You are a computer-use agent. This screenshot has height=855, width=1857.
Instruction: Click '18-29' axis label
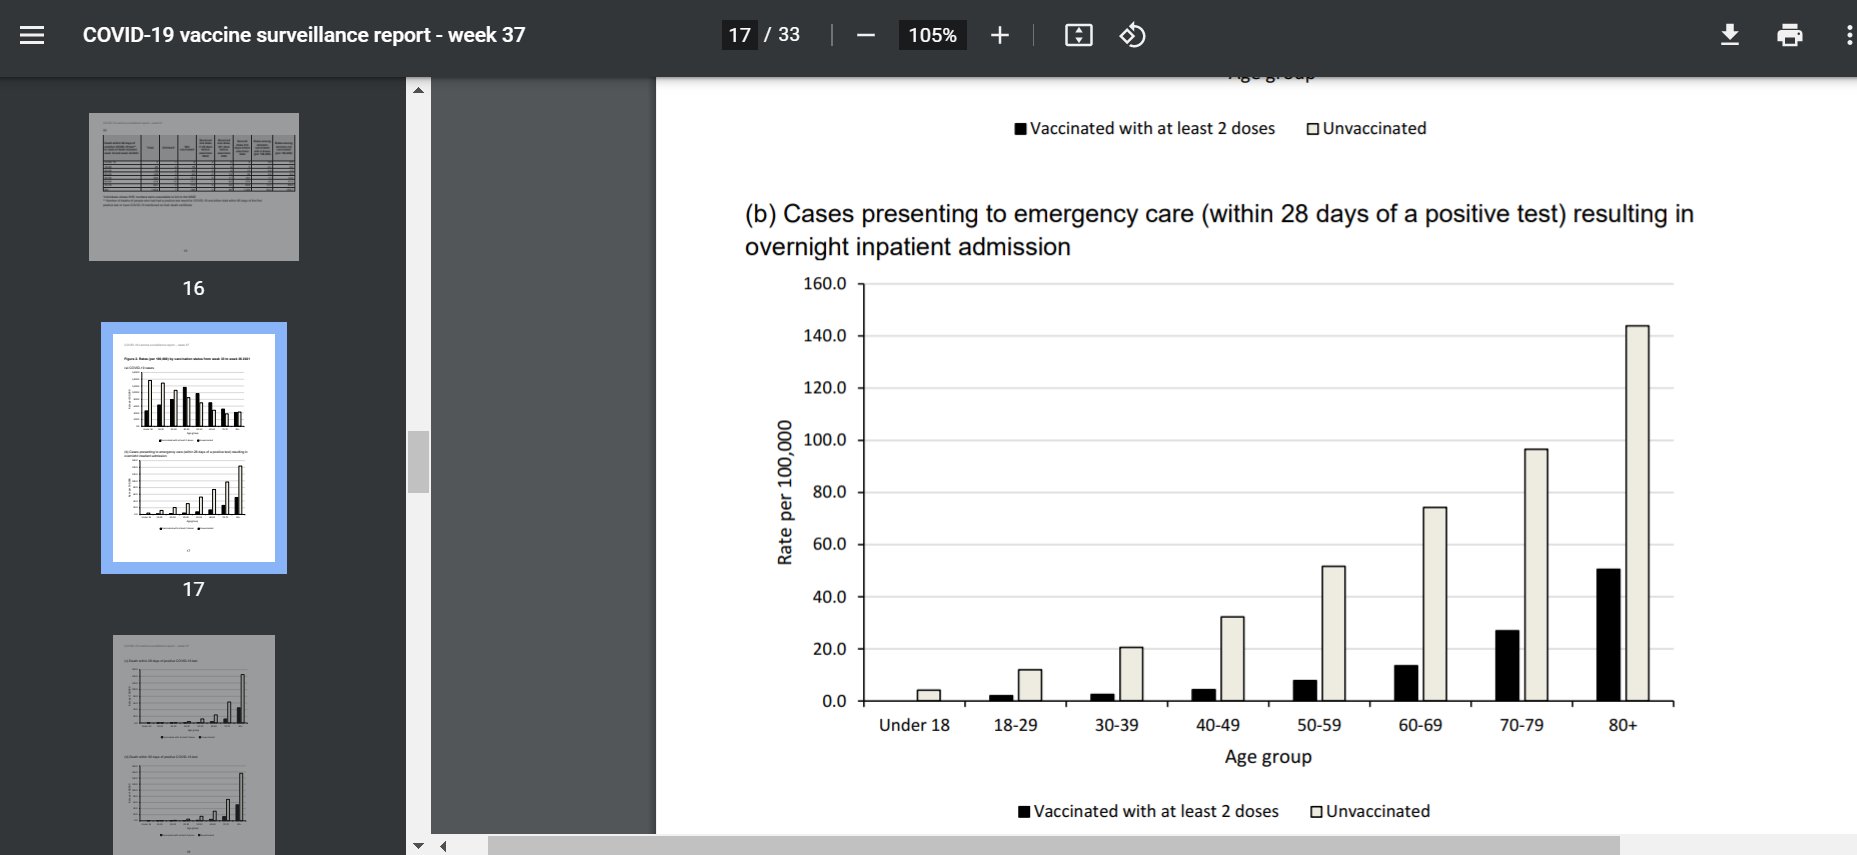(x=1015, y=725)
